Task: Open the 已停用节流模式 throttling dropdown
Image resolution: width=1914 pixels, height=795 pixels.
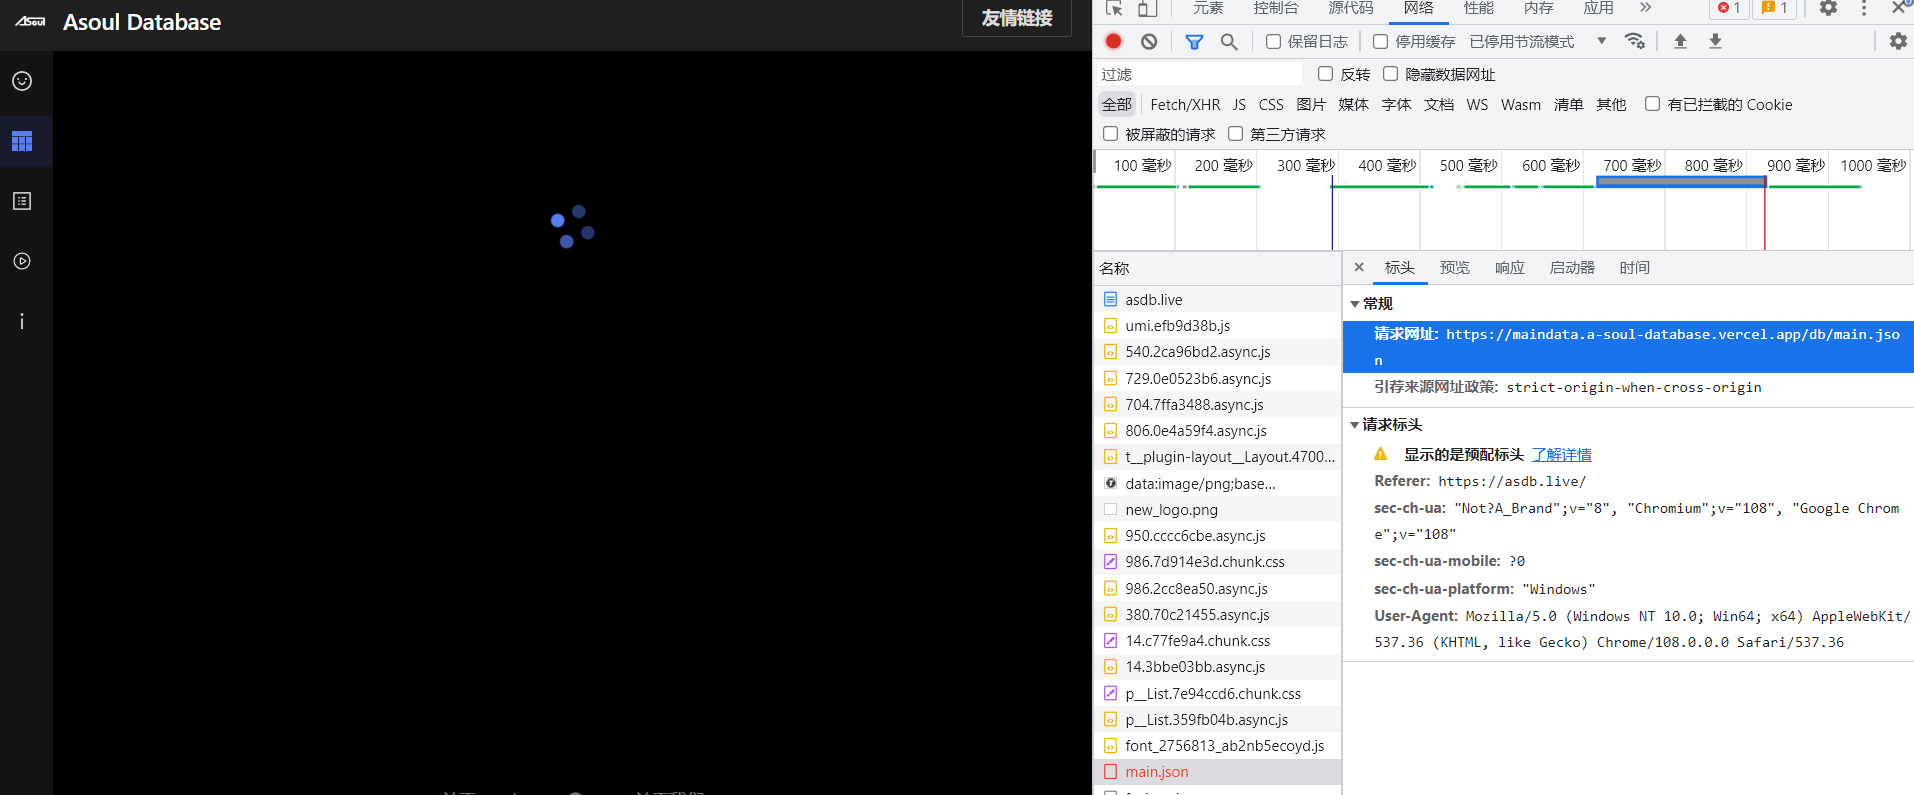Action: pos(1538,41)
